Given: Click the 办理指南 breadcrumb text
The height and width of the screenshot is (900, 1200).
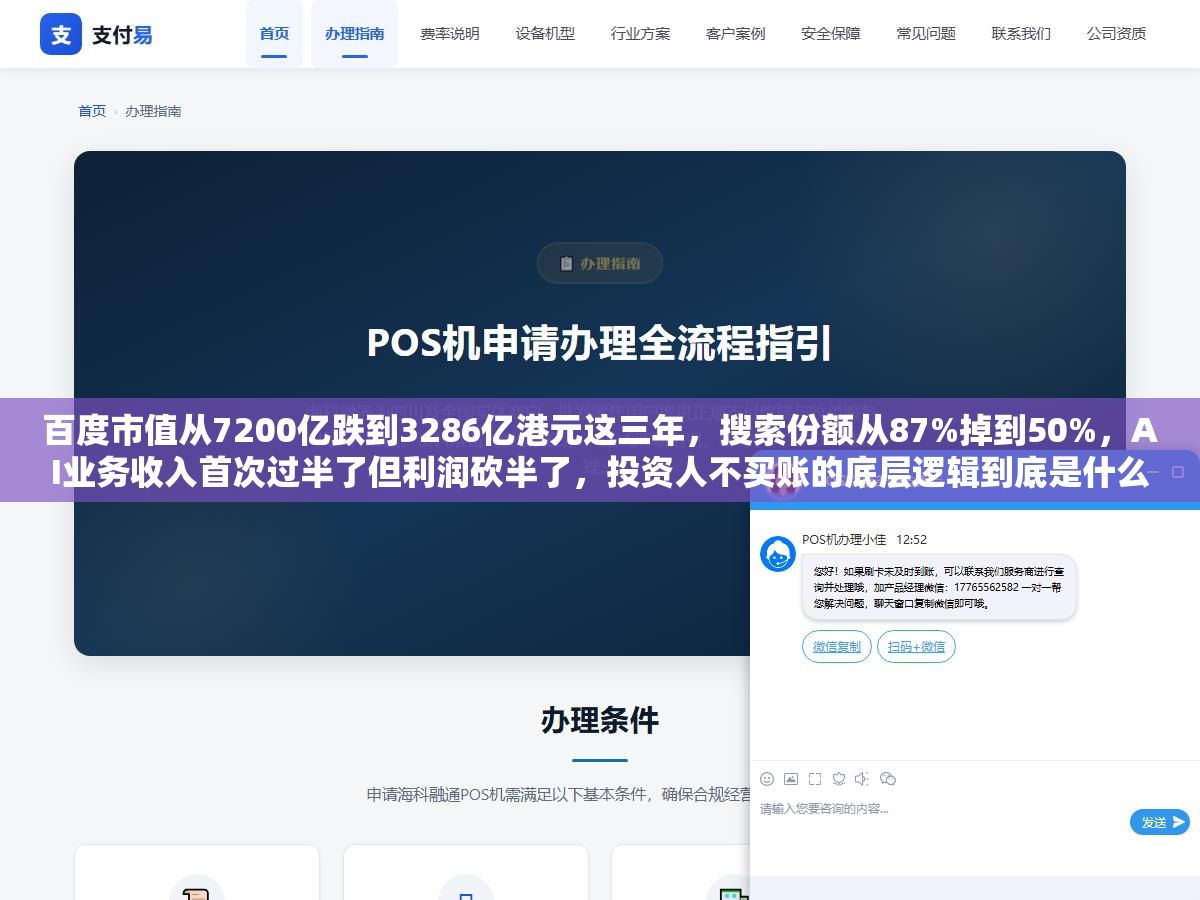Looking at the screenshot, I should pyautogui.click(x=153, y=111).
